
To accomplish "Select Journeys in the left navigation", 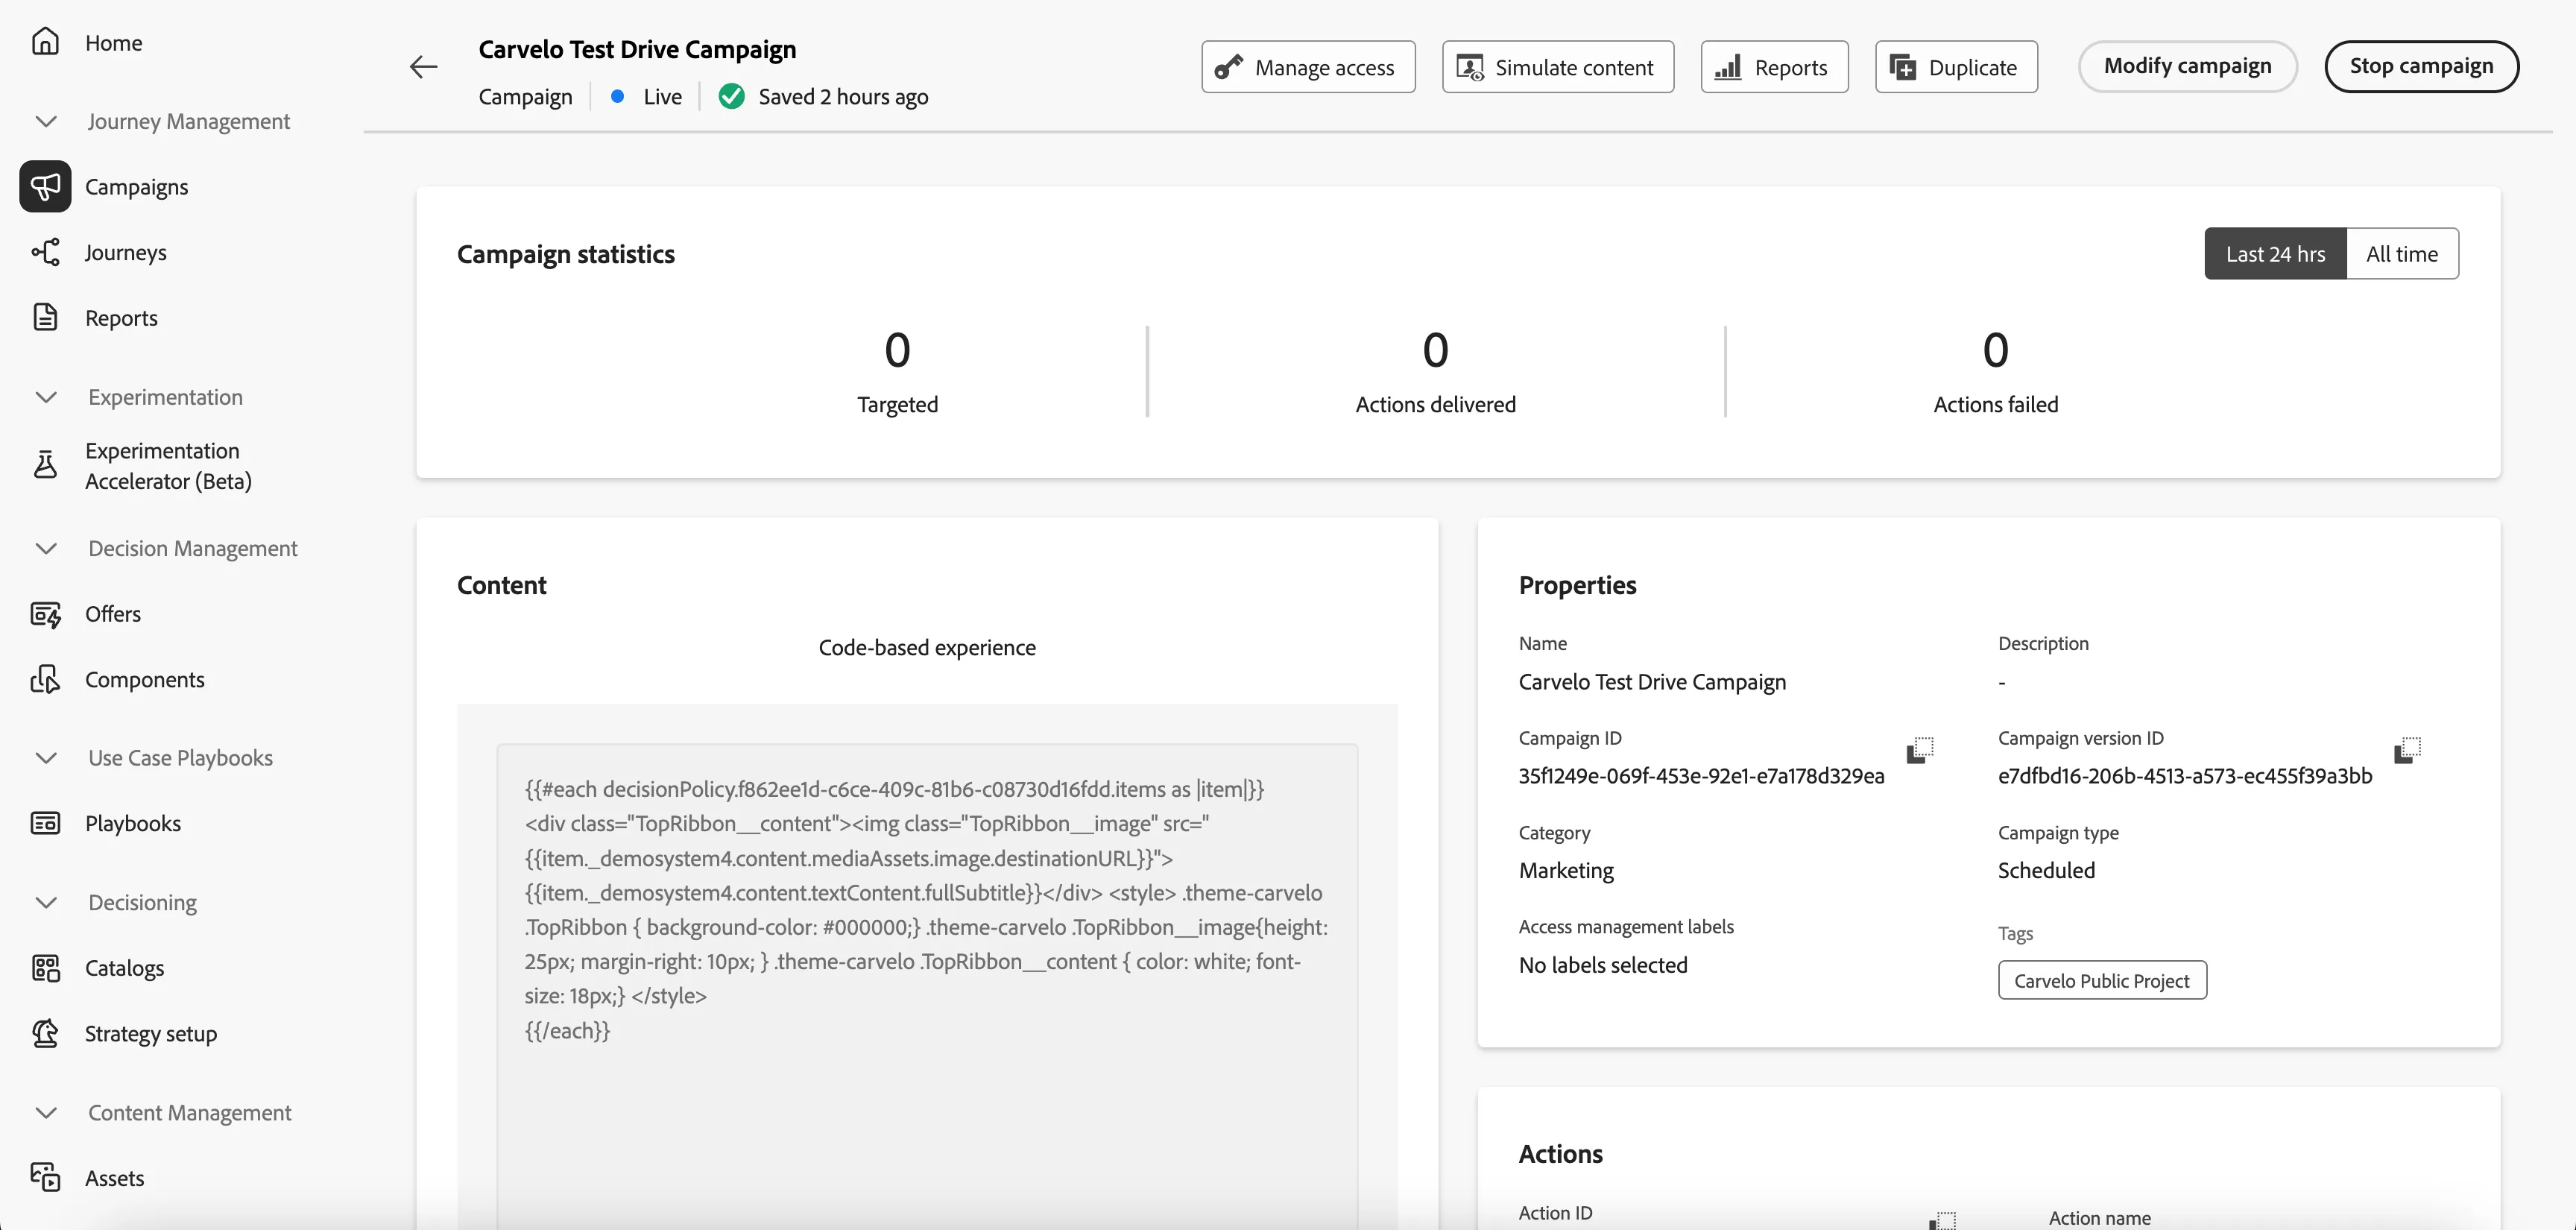I will tap(125, 252).
